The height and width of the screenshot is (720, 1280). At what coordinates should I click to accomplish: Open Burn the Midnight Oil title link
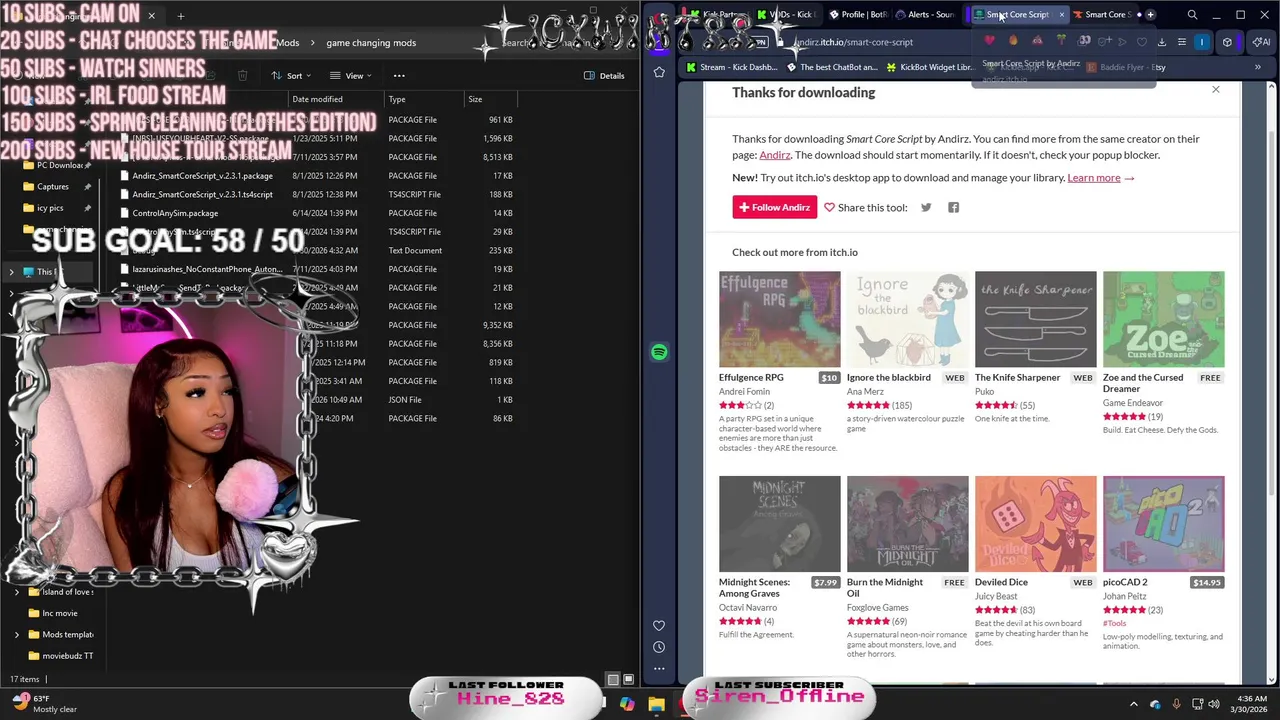pyautogui.click(x=885, y=588)
